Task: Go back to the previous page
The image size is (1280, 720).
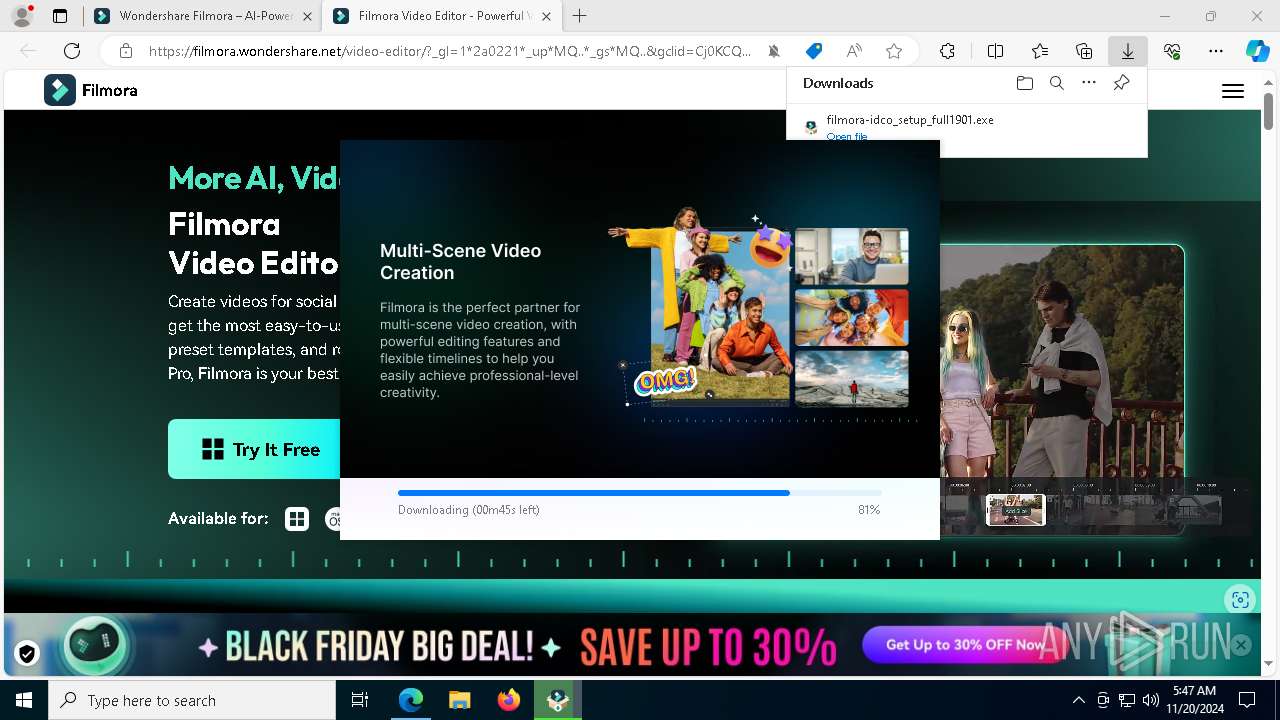Action: pyautogui.click(x=28, y=51)
